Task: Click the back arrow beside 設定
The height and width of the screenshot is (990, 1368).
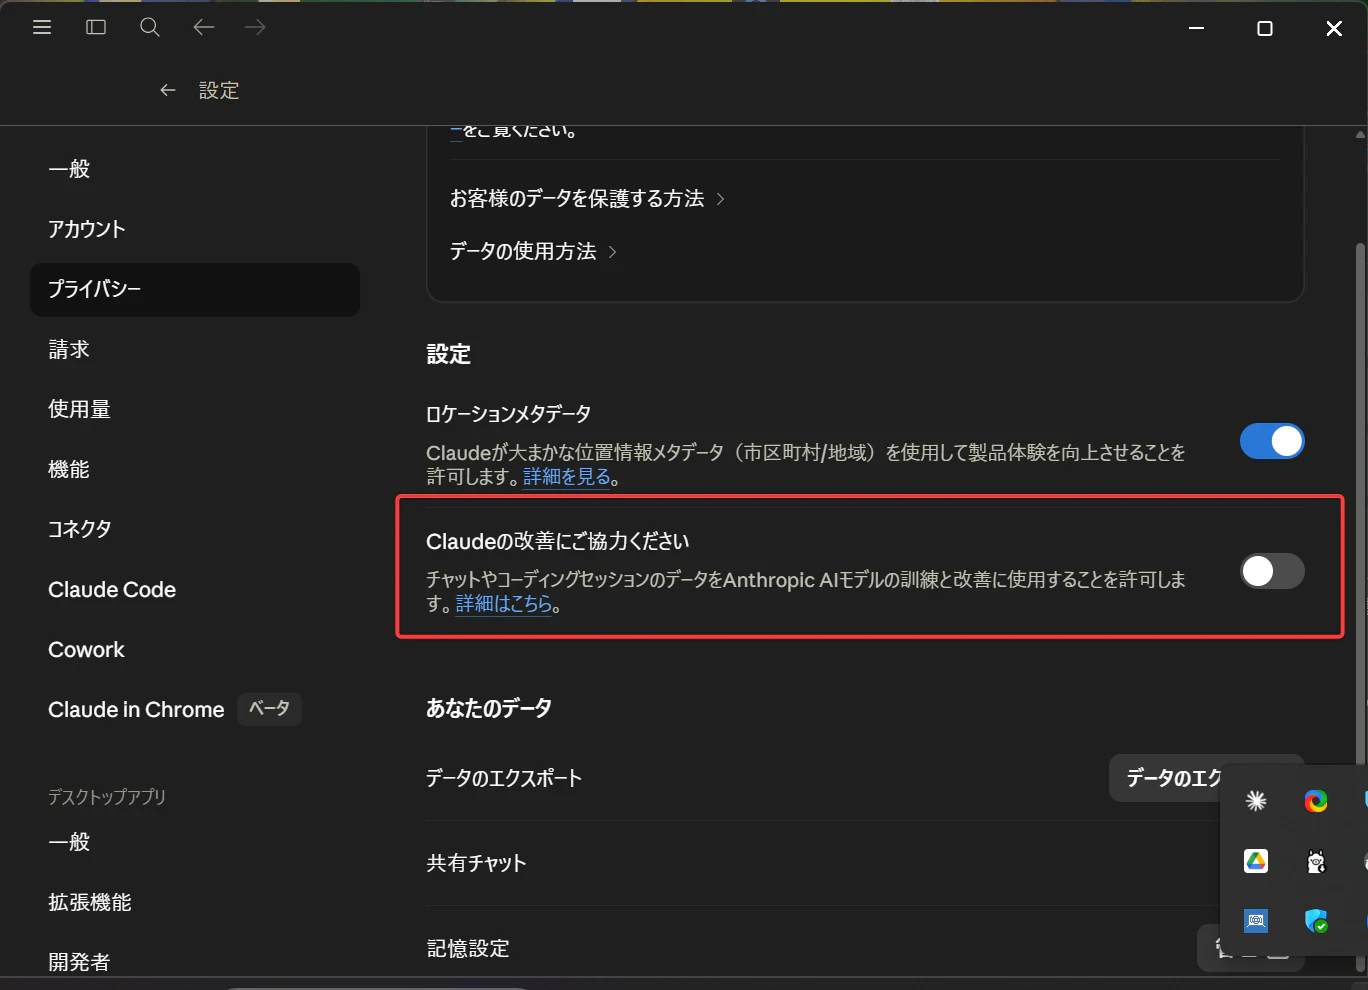Action: coord(168,90)
